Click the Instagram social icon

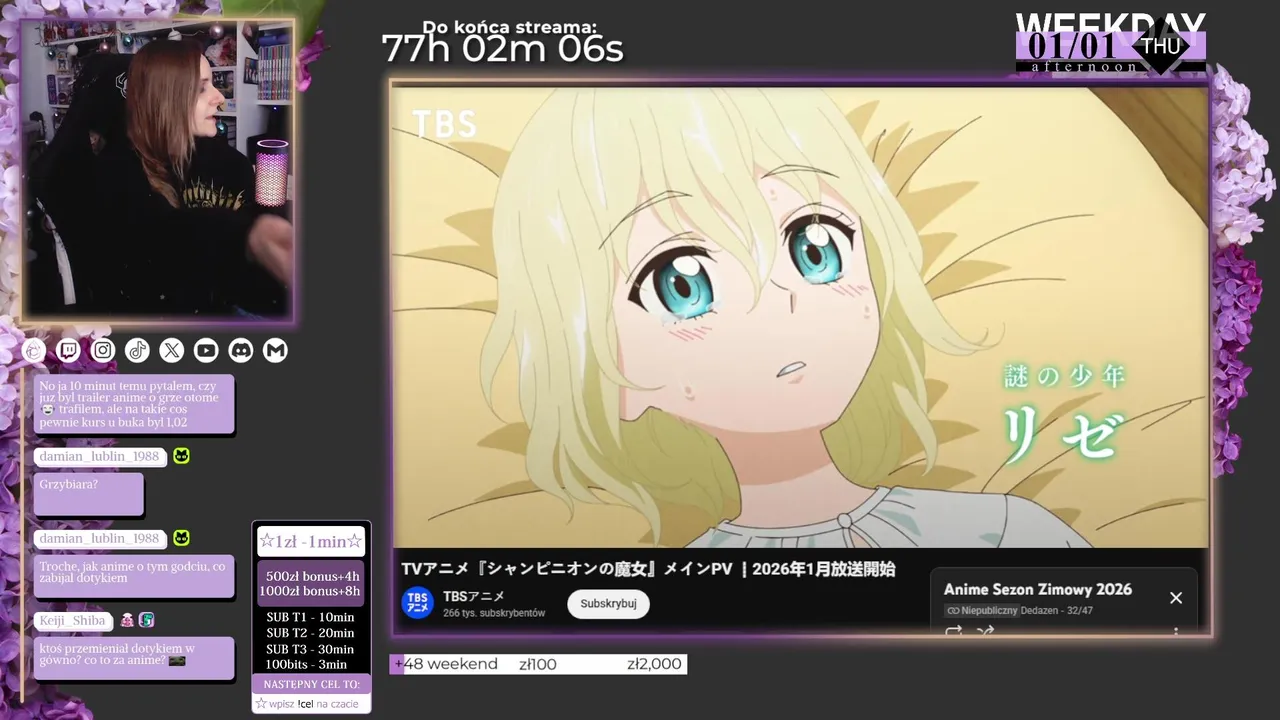(103, 350)
